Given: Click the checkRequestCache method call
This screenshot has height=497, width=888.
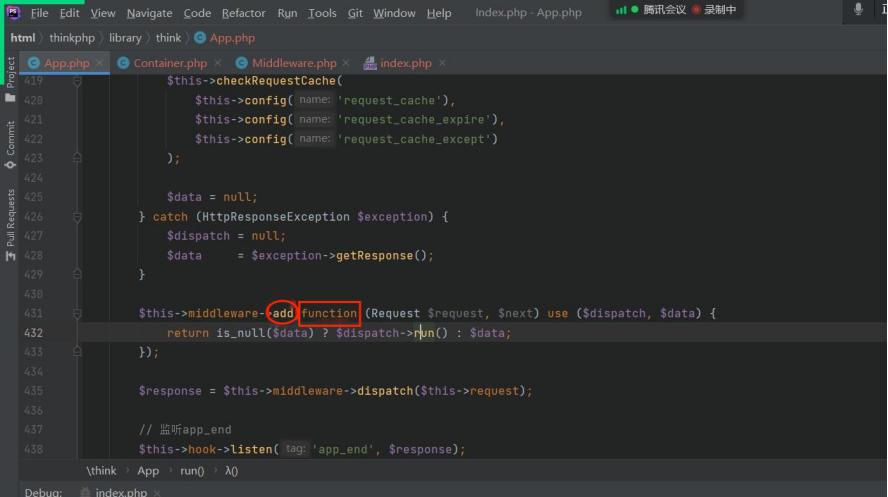Looking at the screenshot, I should click(276, 81).
